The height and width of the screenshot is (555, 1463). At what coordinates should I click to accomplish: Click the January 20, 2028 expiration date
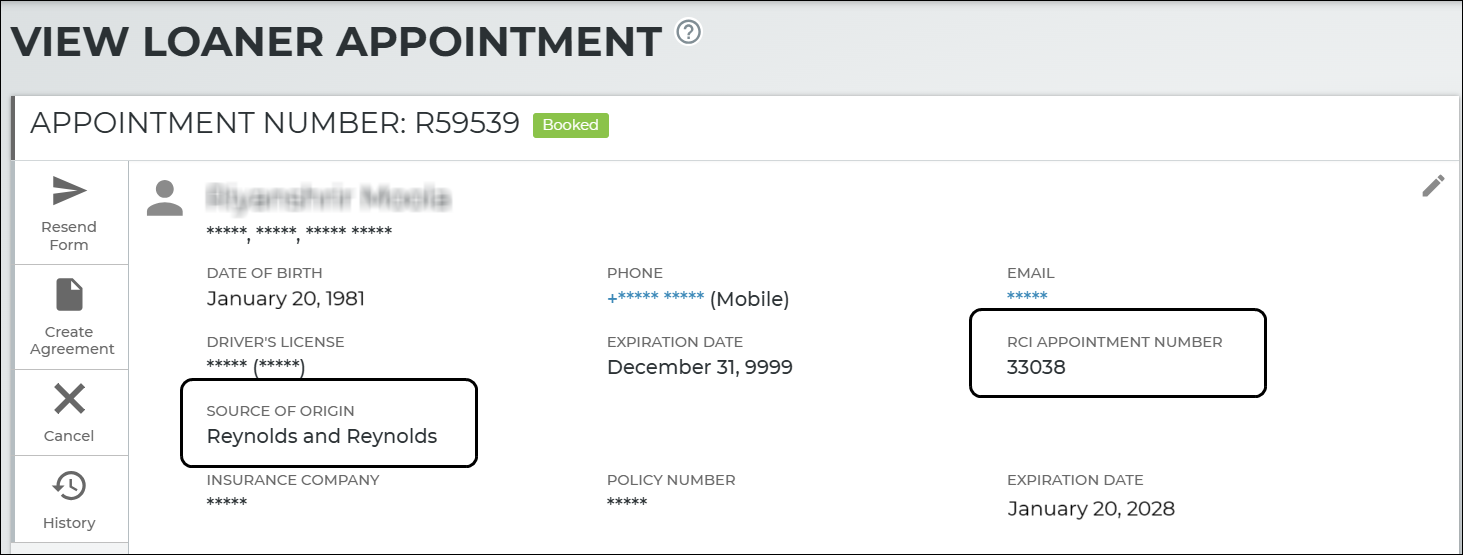[x=1090, y=509]
